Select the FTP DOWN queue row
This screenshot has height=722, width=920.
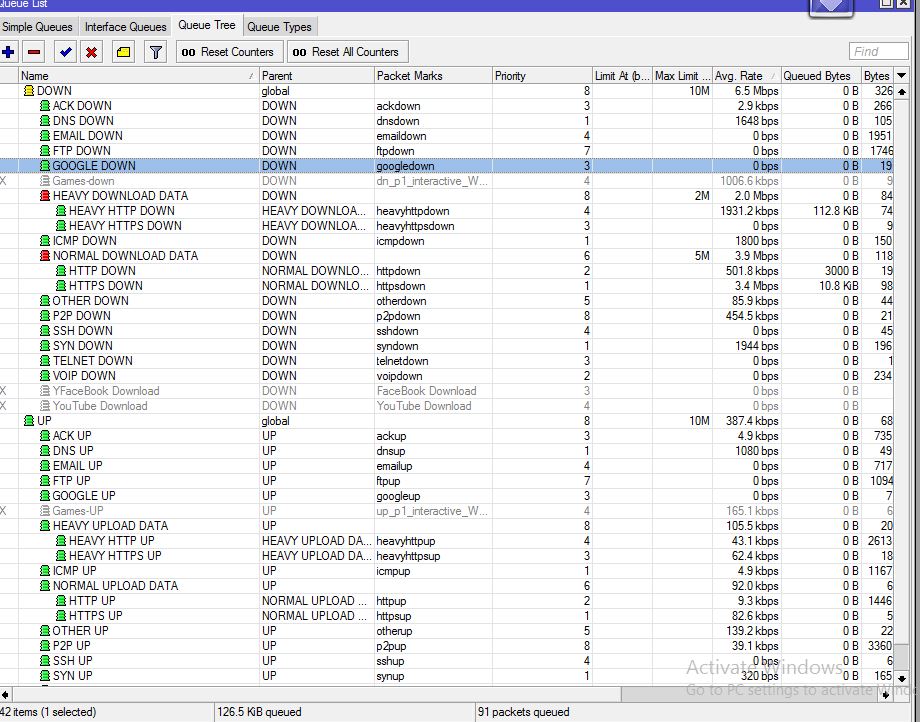tap(447, 151)
